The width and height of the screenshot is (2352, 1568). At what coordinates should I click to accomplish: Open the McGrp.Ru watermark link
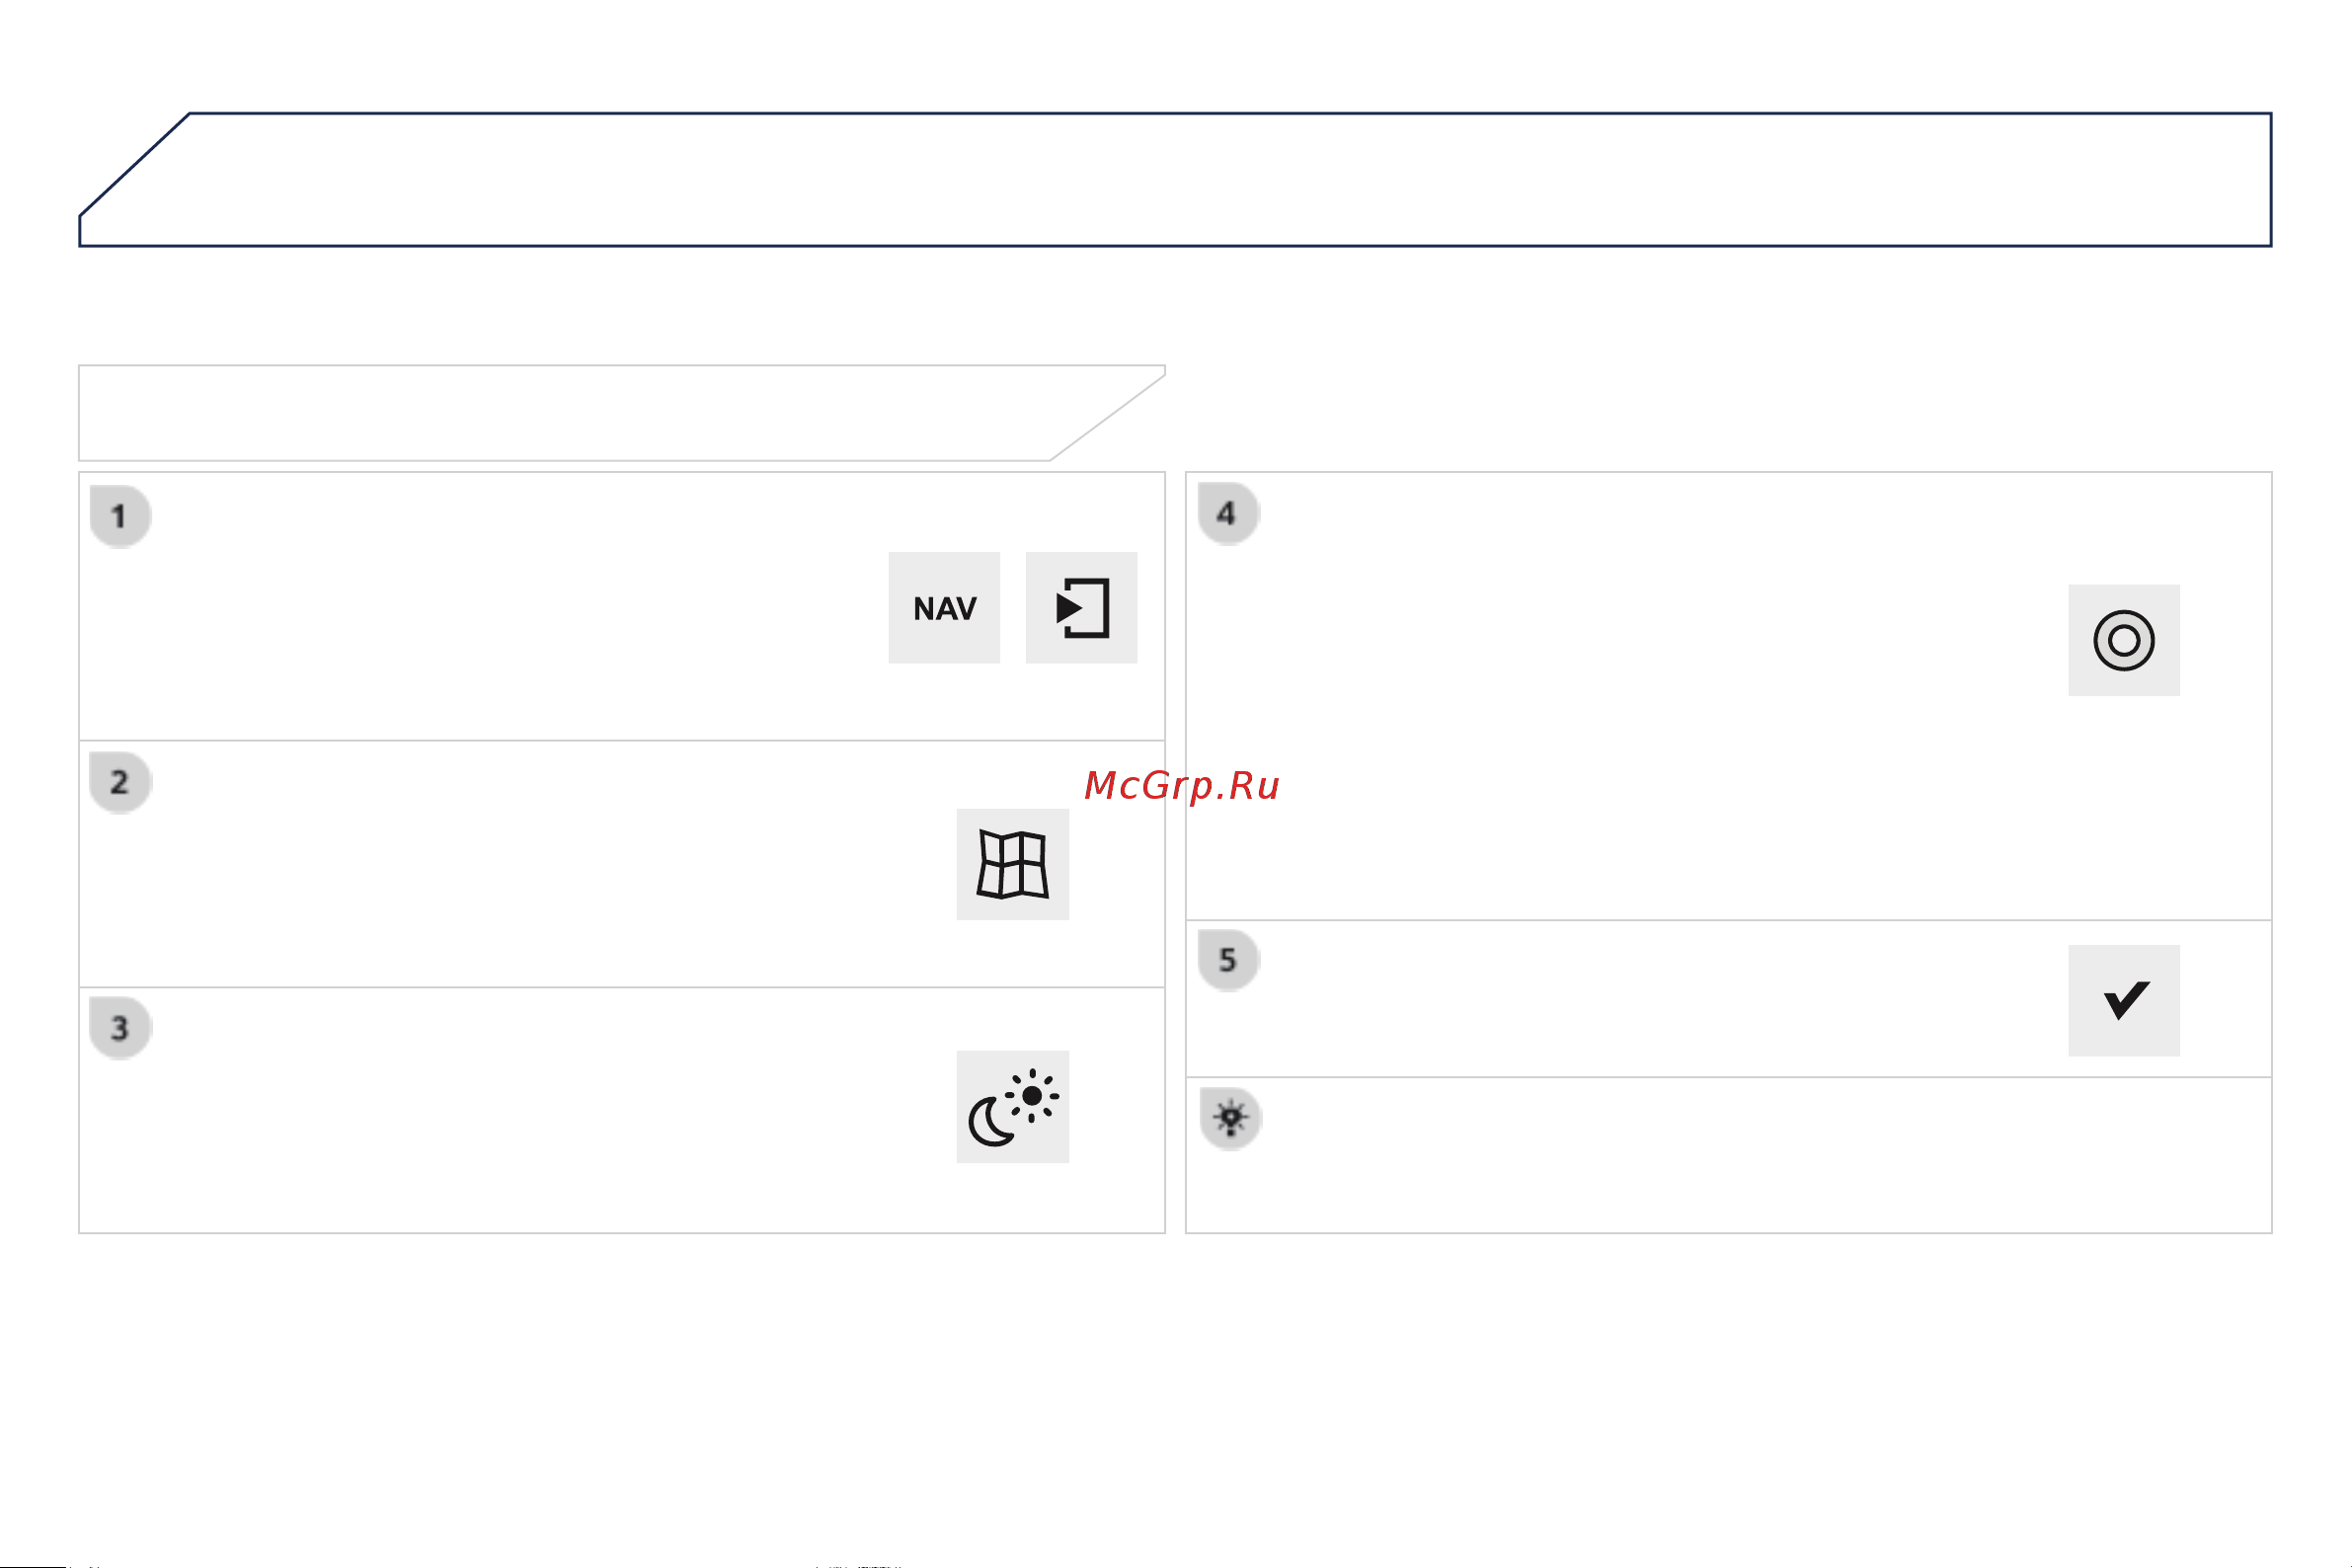pyautogui.click(x=1181, y=786)
